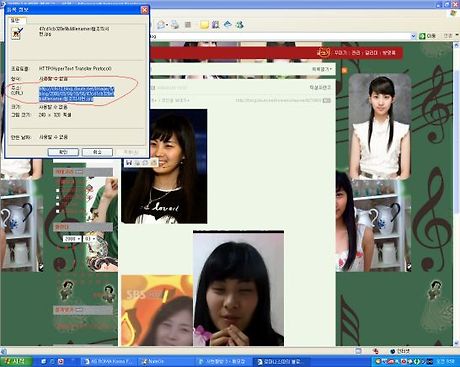
Task: Click the 확인 button in properties dialog
Action: pos(63,152)
